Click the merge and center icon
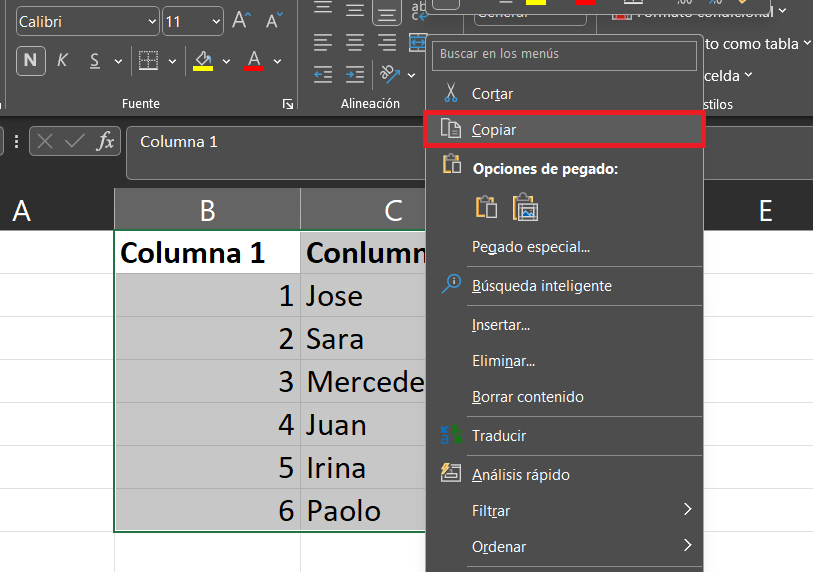 coord(417,43)
